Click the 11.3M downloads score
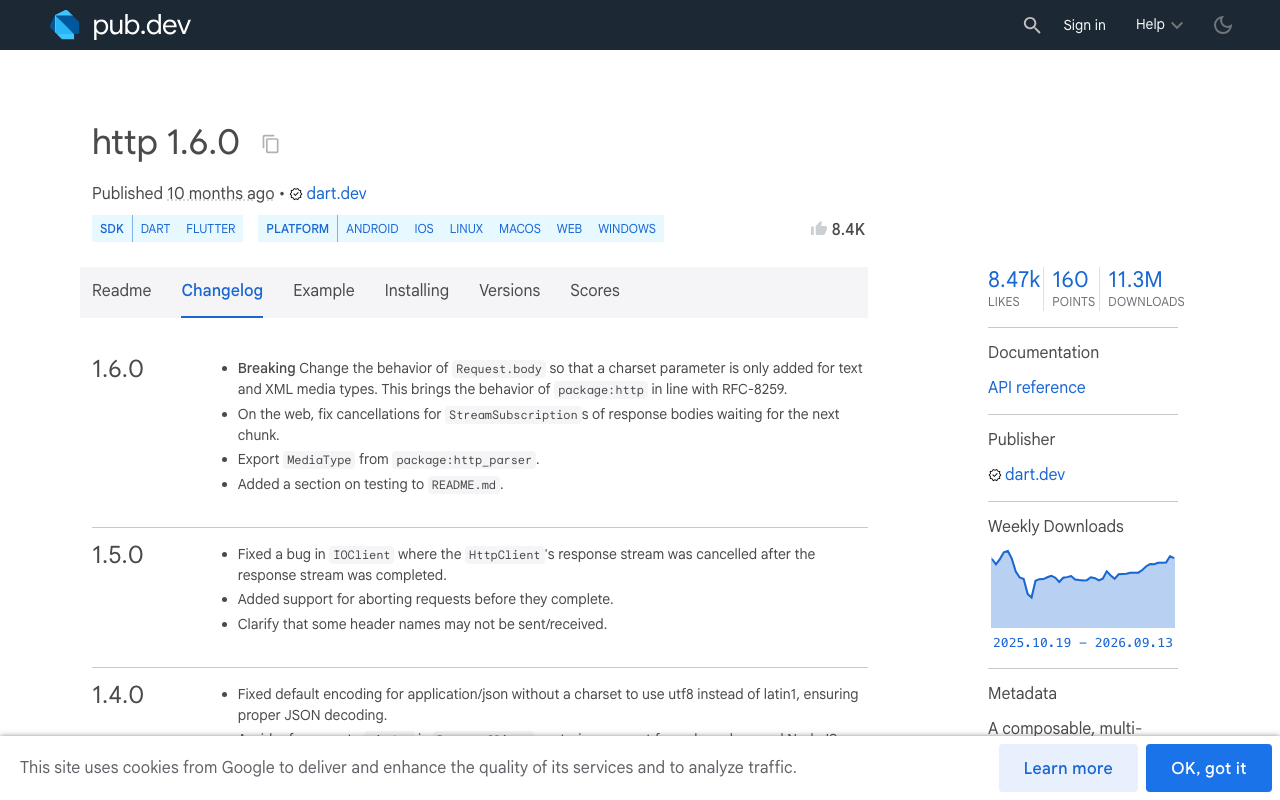 coord(1146,289)
